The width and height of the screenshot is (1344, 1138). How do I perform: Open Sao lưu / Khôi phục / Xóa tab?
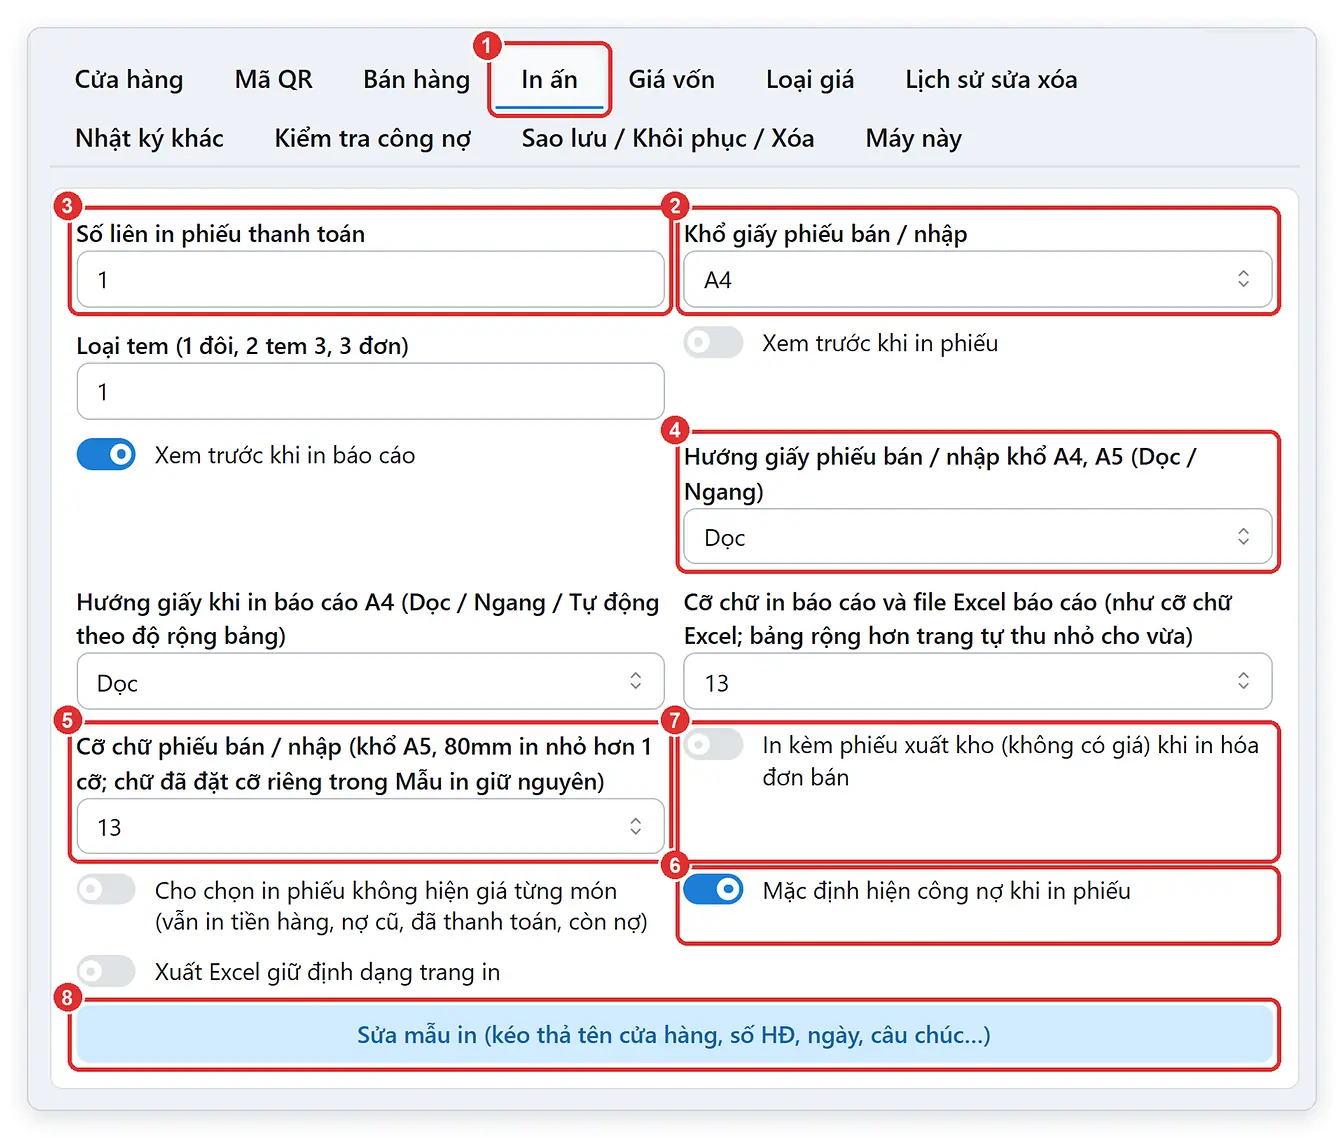coord(667,138)
